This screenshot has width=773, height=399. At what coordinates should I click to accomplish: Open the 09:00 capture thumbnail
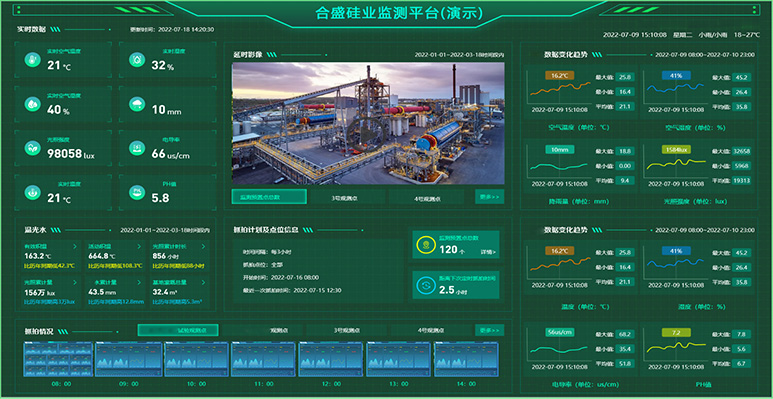click(128, 359)
